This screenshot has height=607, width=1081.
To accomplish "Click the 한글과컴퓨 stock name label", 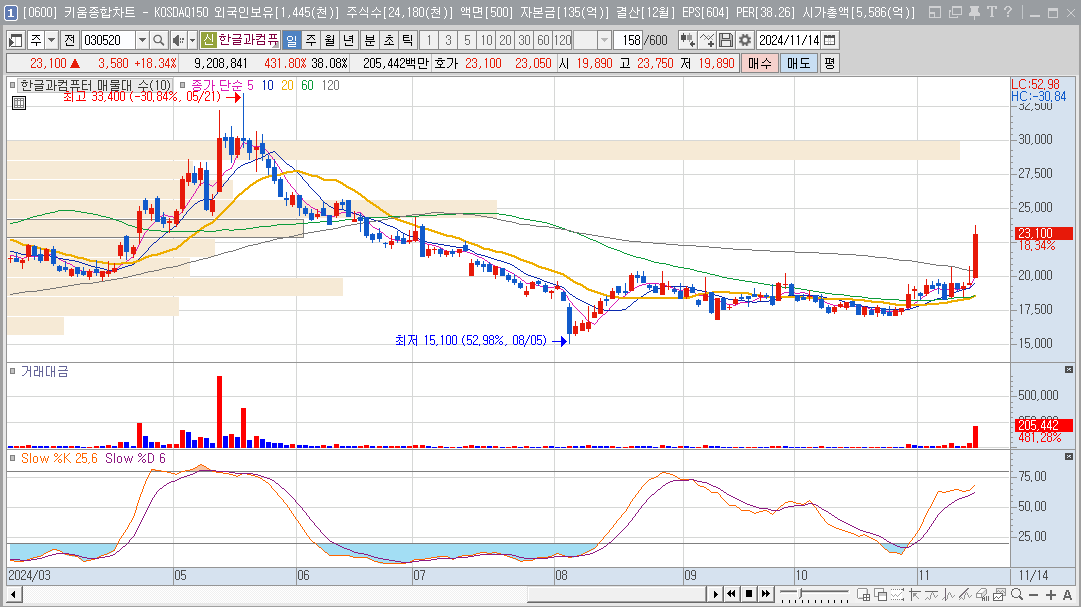I will click(248, 41).
